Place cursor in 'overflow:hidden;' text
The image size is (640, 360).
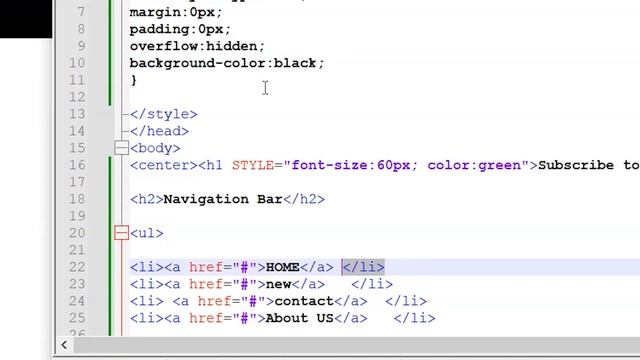click(x=197, y=46)
